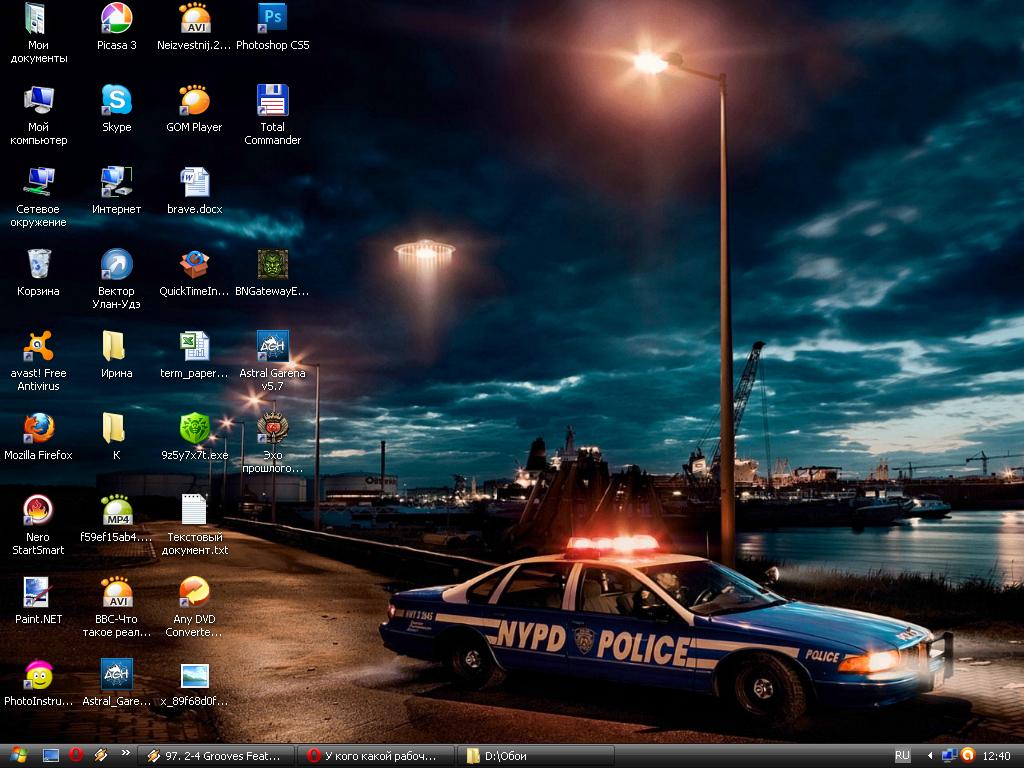Screen dimensions: 1024x768
Task: Select avast! Free Antivirus icon
Action: coord(38,347)
